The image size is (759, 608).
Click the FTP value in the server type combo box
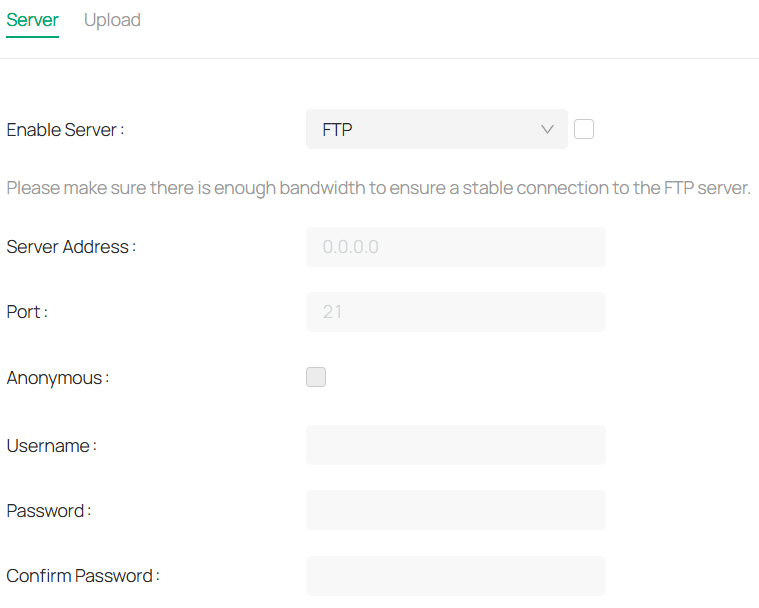(338, 130)
